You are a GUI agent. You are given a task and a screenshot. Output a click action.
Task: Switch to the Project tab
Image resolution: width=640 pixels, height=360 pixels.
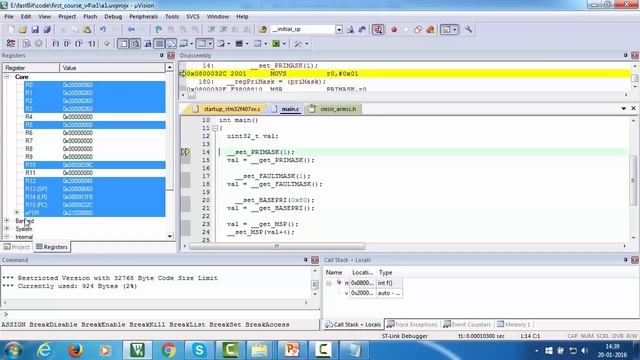point(16,247)
